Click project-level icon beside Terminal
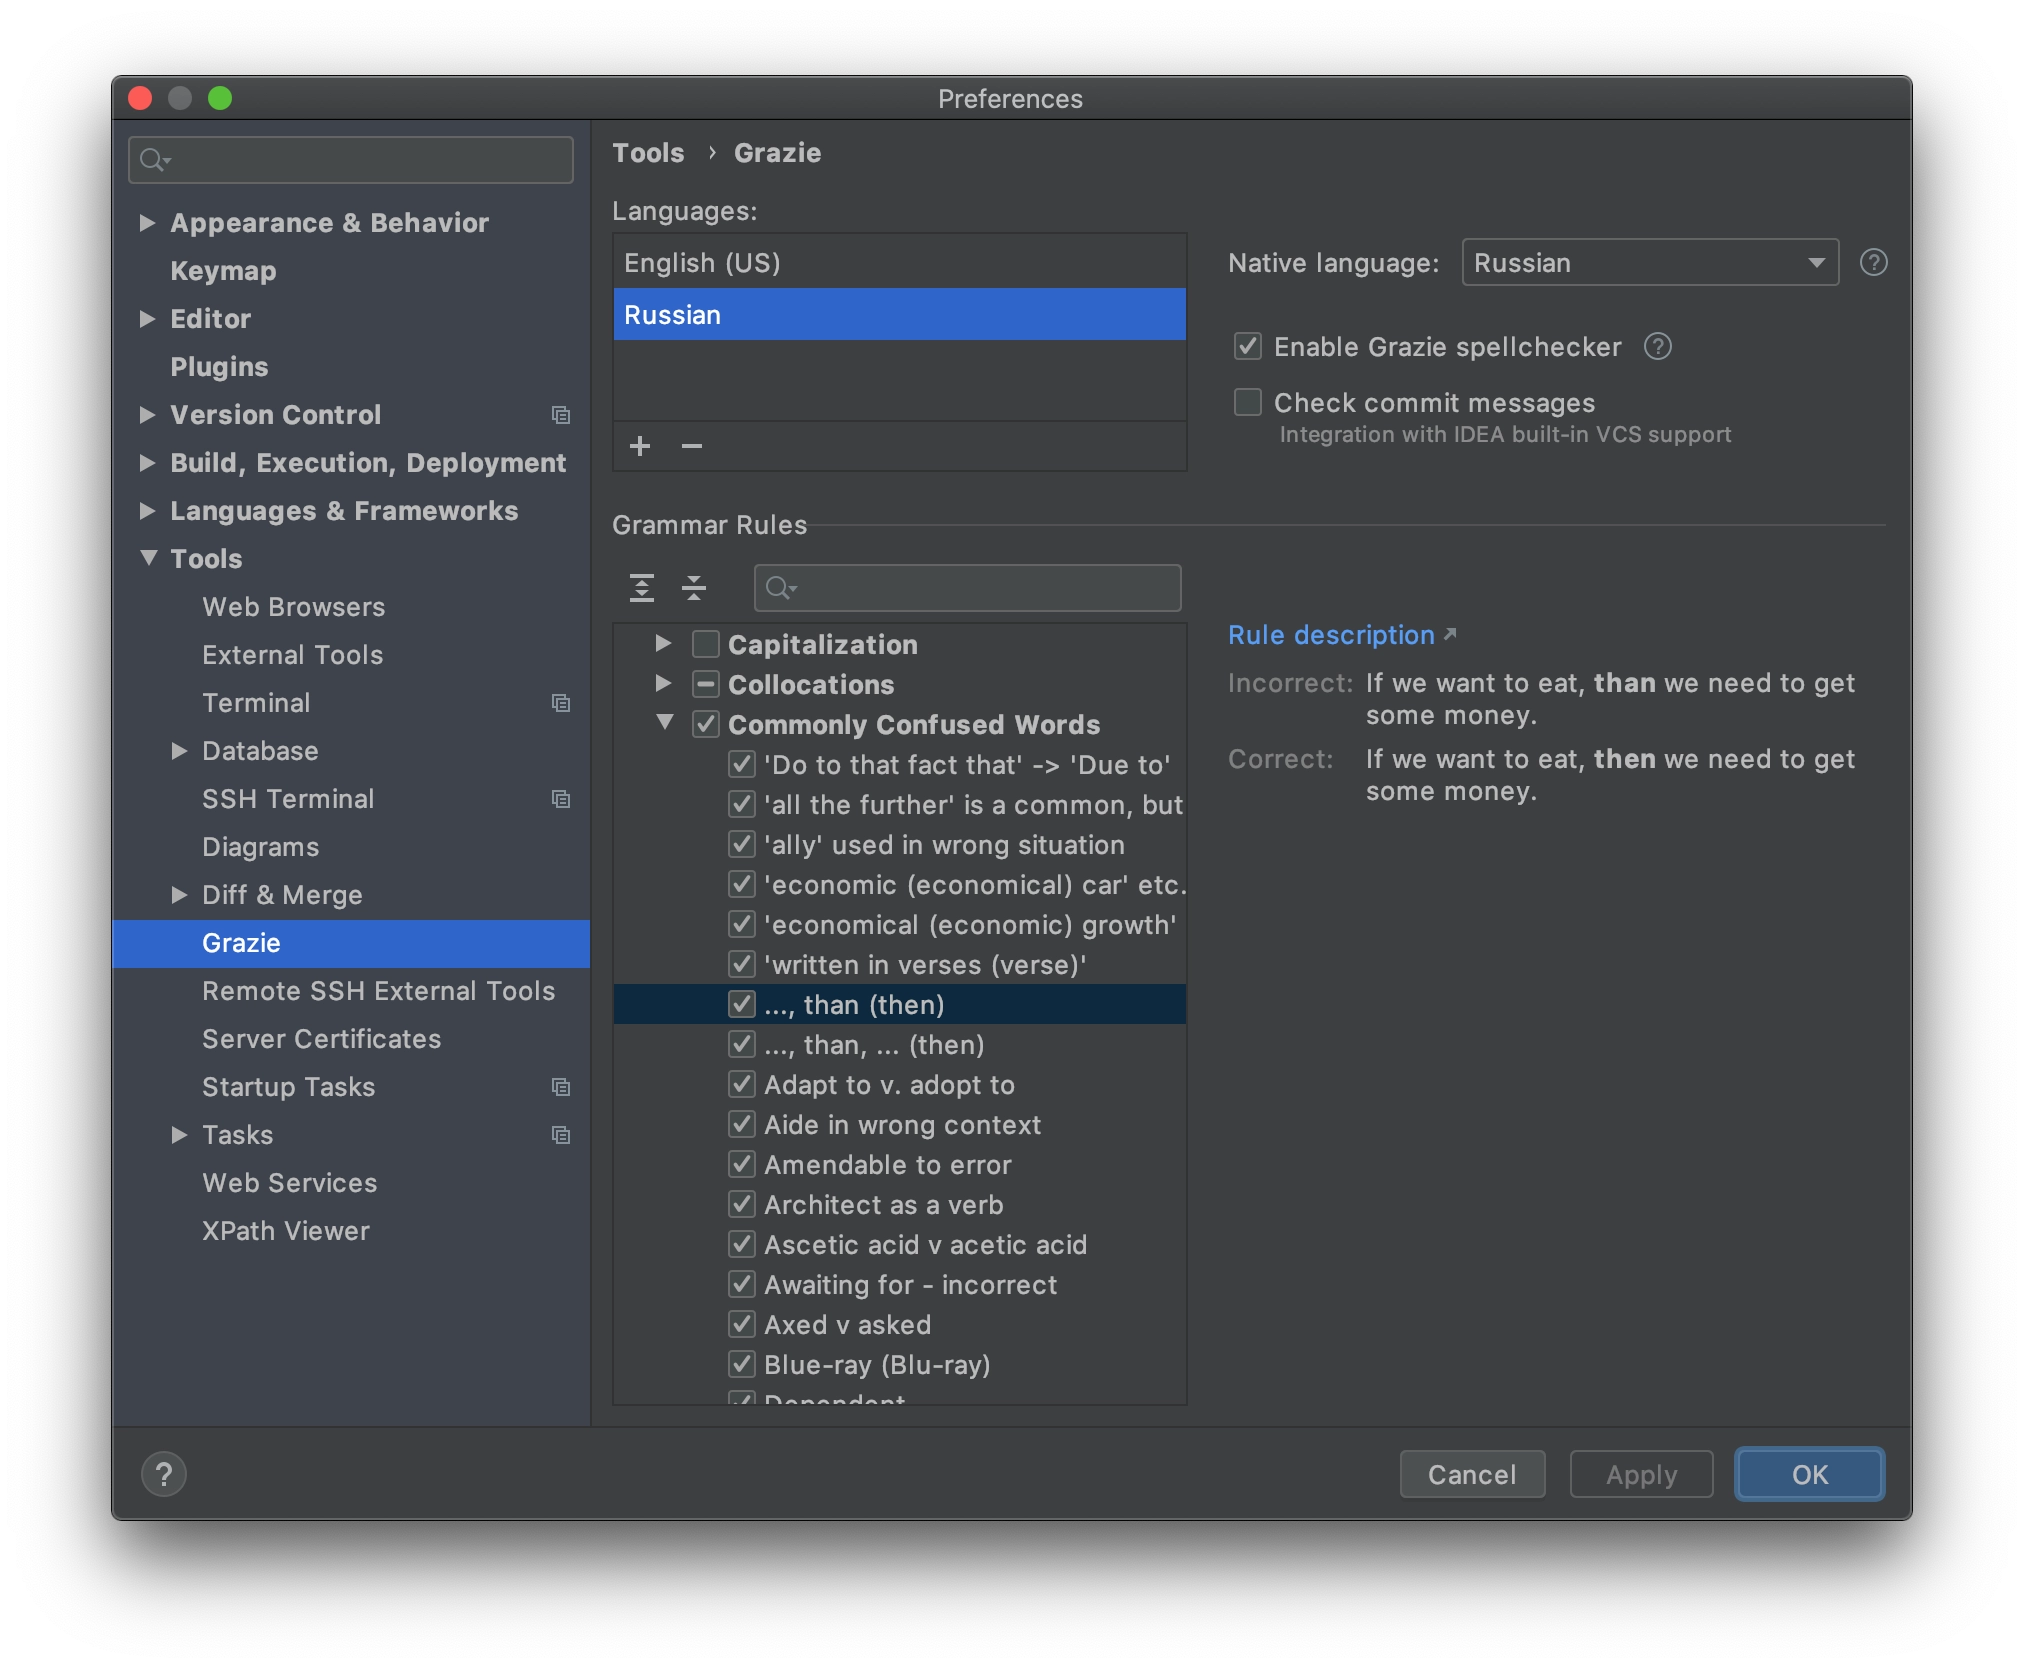The image size is (2024, 1668). [561, 703]
